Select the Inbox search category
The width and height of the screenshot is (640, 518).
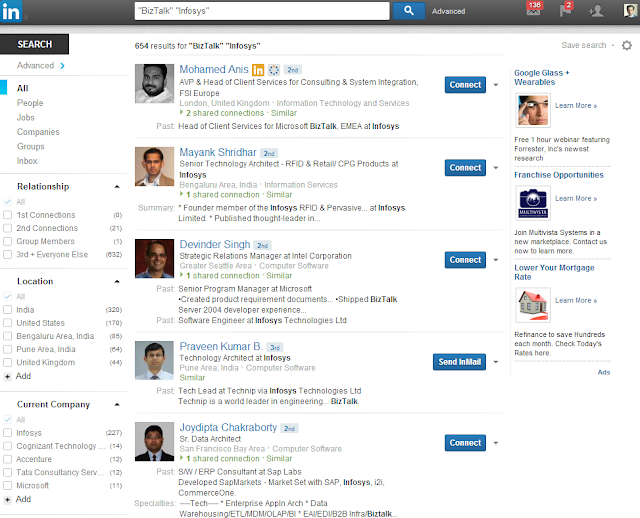27,161
